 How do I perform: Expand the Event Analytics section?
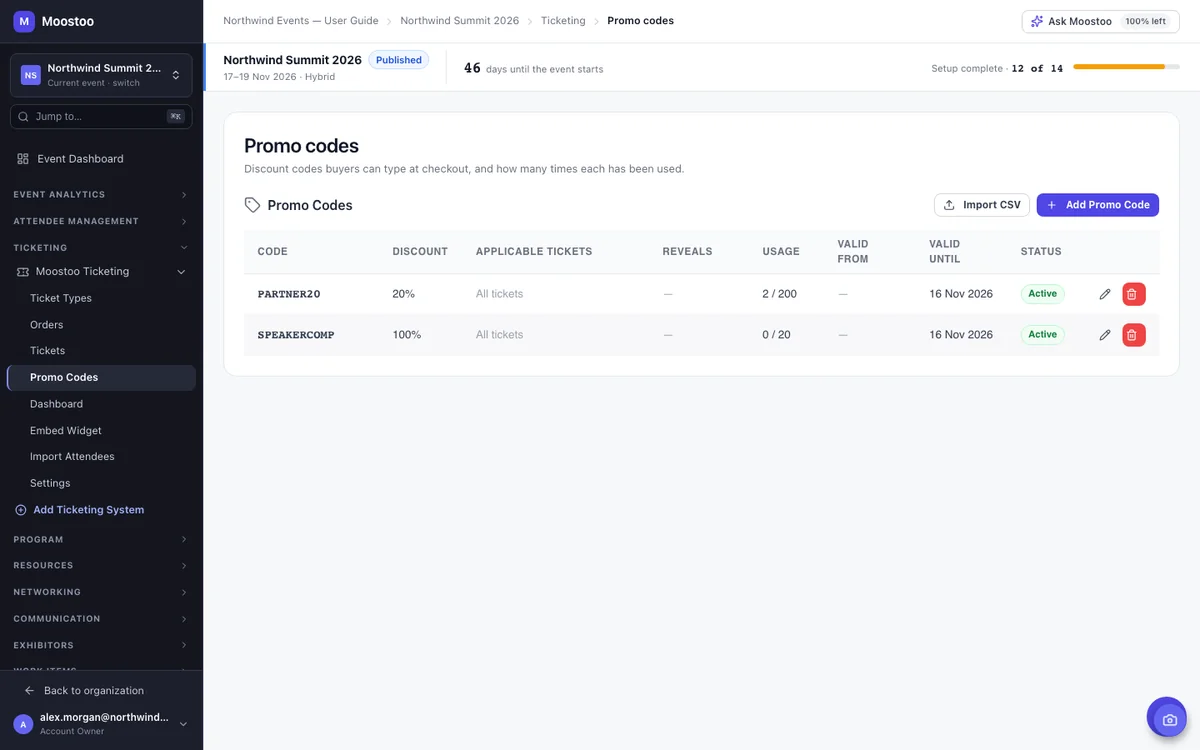pyautogui.click(x=101, y=195)
